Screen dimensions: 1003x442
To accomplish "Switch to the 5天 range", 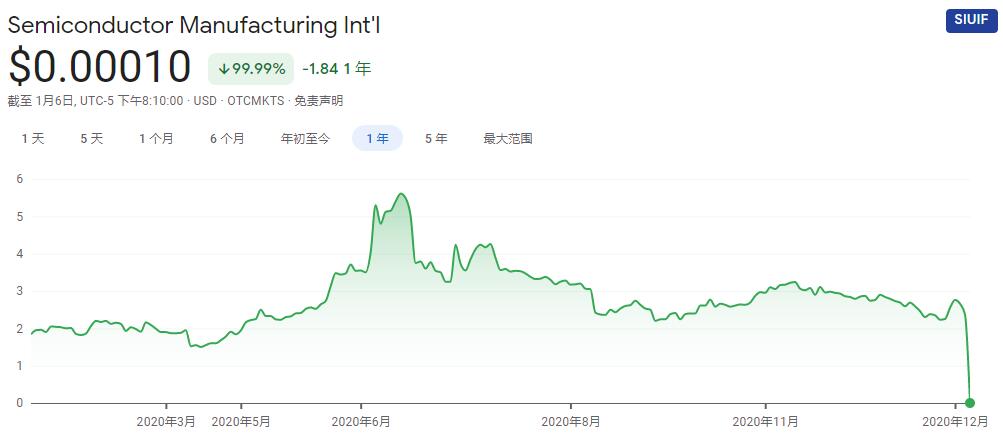I will click(x=92, y=139).
